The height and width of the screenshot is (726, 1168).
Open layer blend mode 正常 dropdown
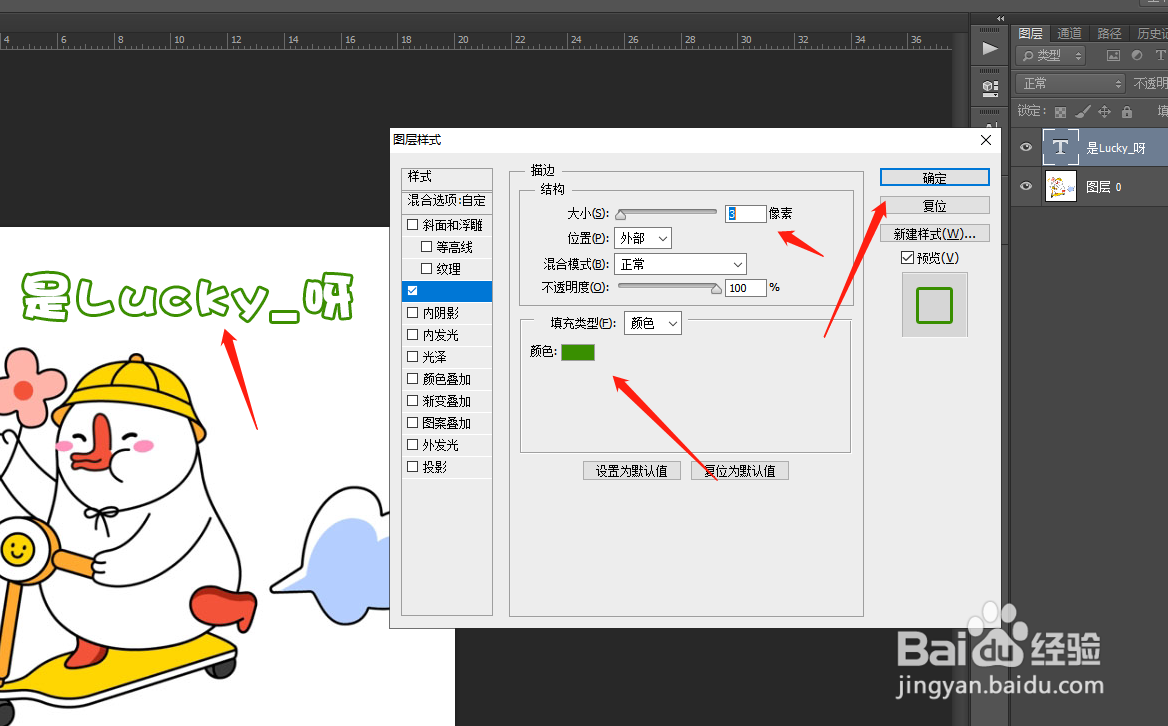pyautogui.click(x=1070, y=83)
